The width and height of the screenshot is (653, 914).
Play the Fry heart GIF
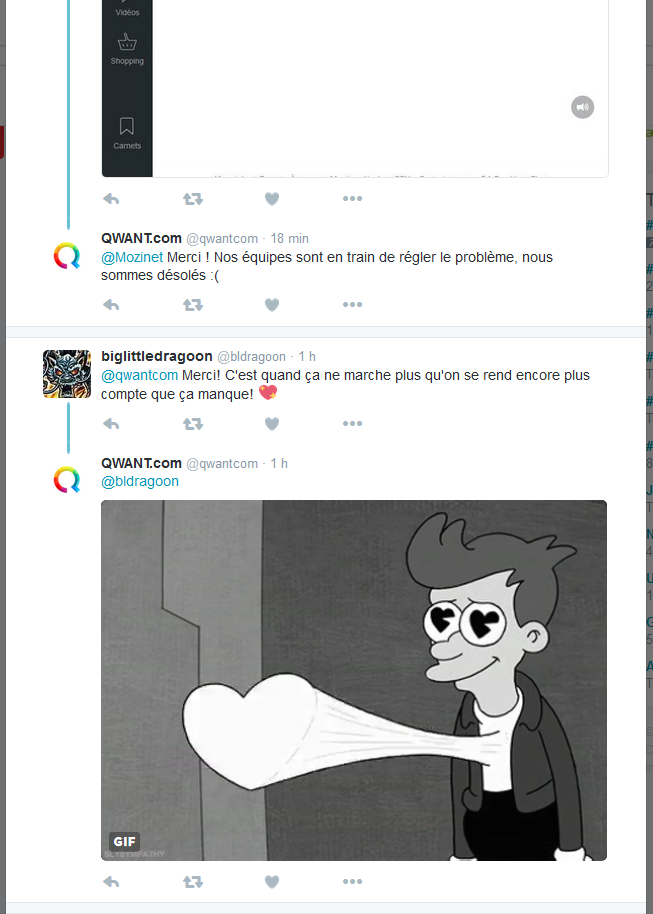pos(354,680)
